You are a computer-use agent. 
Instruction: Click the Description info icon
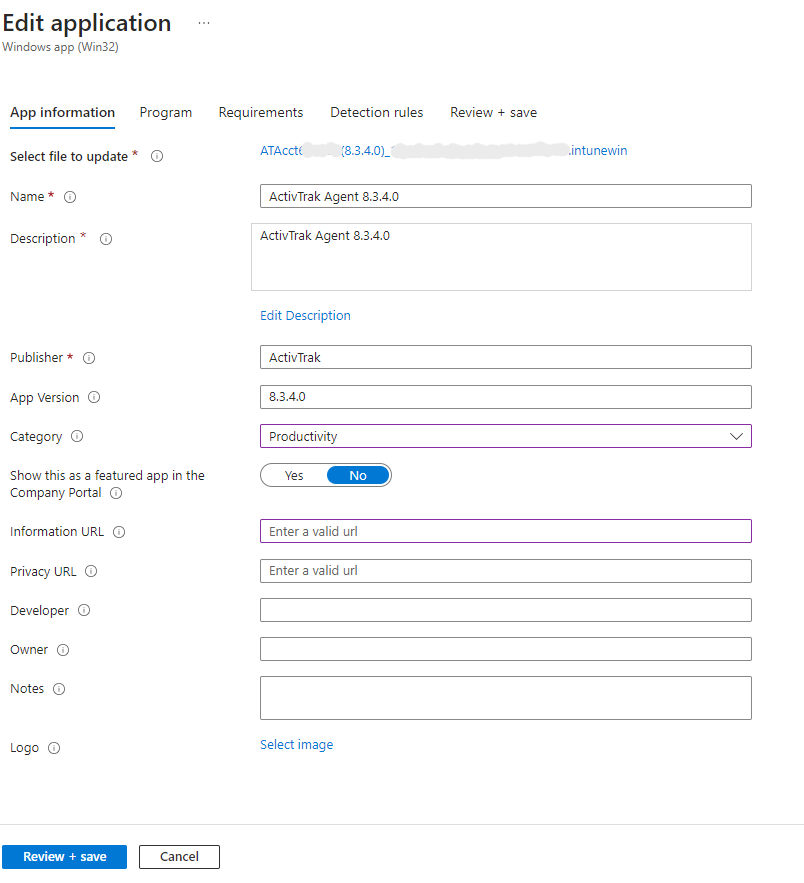coord(106,239)
